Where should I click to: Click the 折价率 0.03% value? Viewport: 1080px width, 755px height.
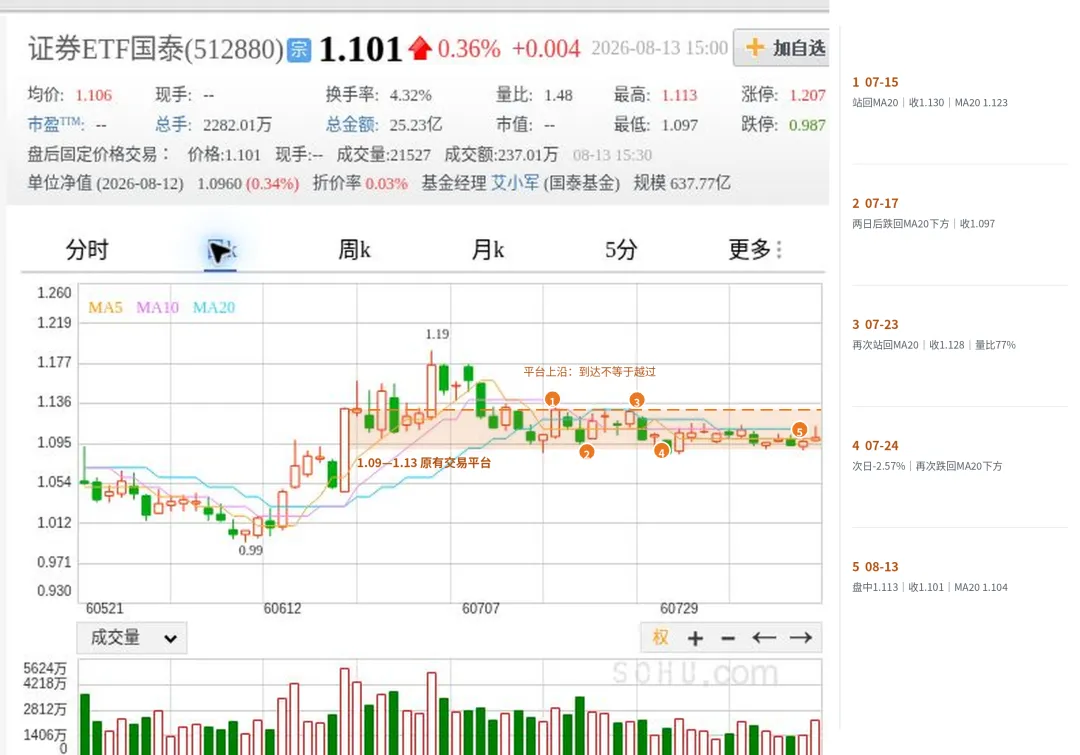(386, 184)
